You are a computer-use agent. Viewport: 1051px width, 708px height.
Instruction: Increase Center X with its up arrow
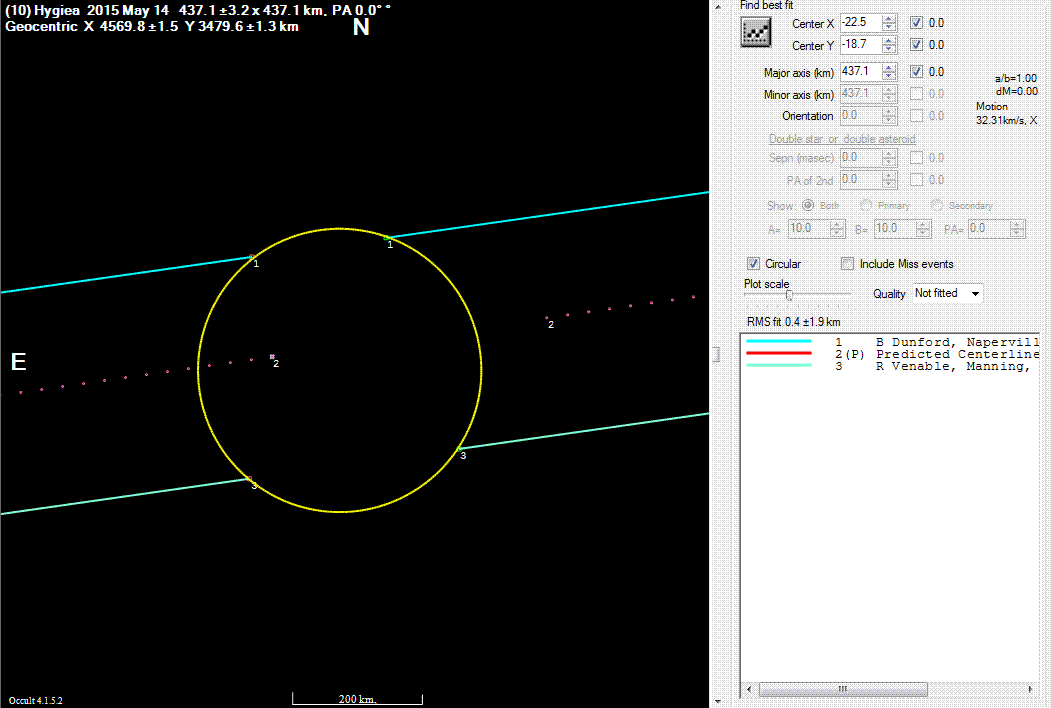click(x=889, y=18)
